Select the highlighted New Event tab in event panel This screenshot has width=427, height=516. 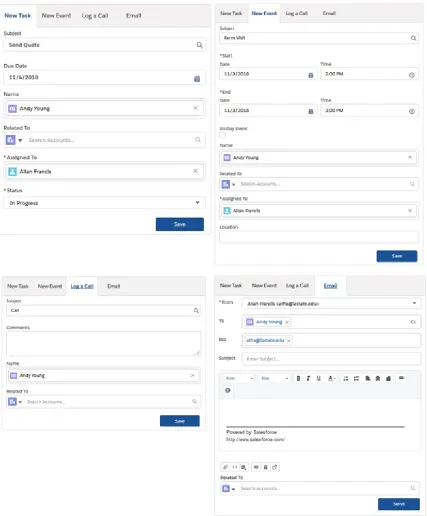(264, 13)
